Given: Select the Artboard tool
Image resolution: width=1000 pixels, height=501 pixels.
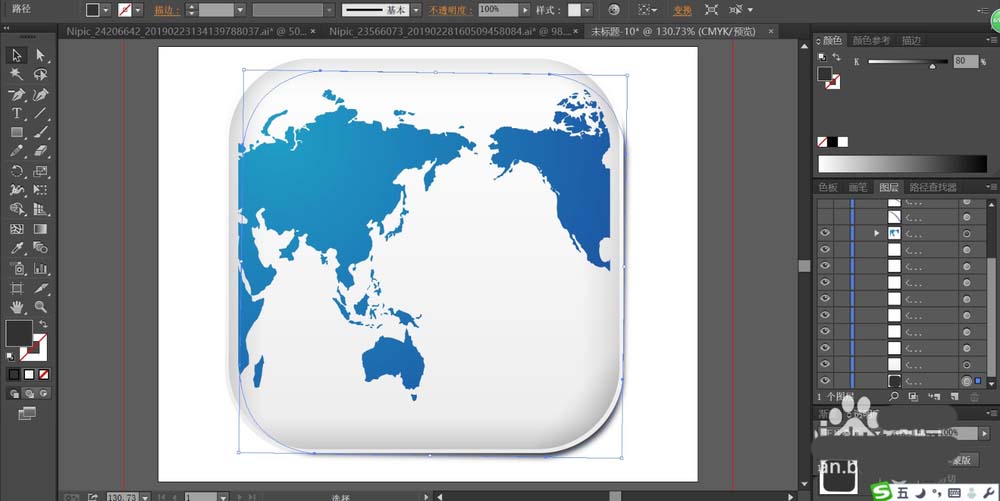Looking at the screenshot, I should (17, 288).
